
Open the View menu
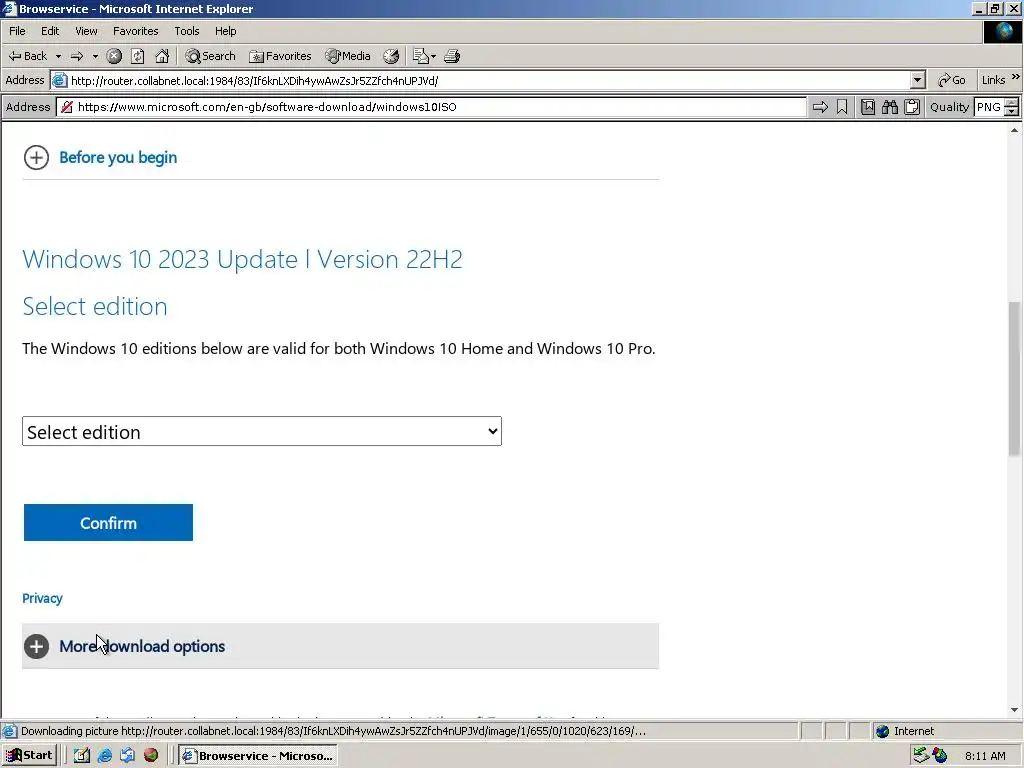click(86, 31)
